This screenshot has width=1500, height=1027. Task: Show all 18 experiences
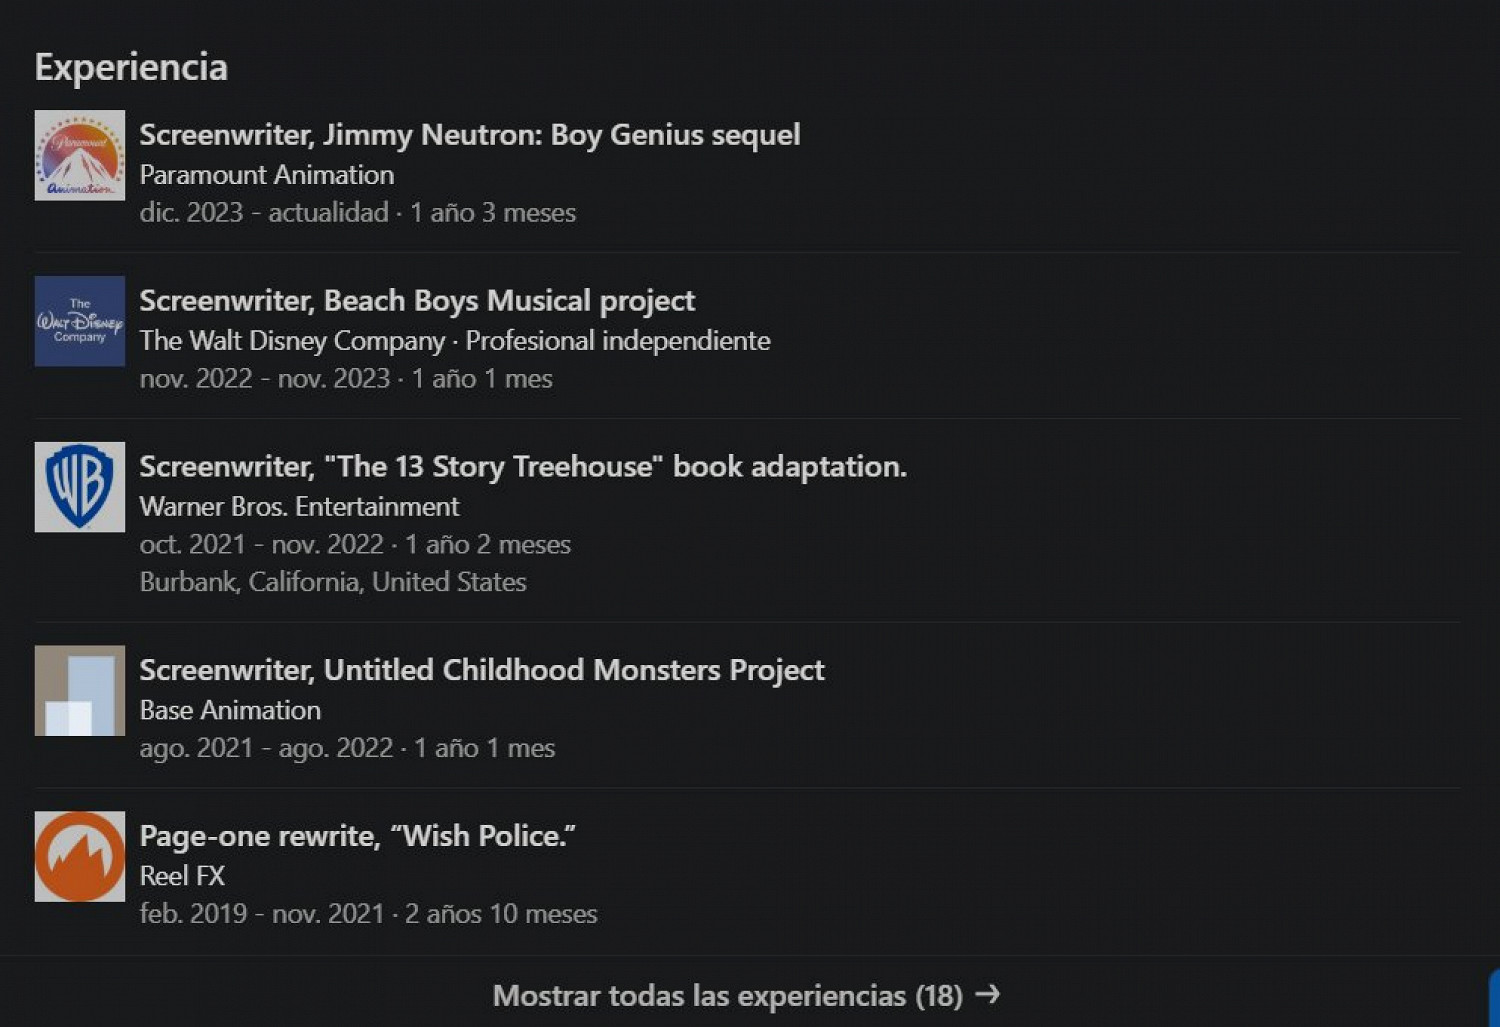pos(727,995)
